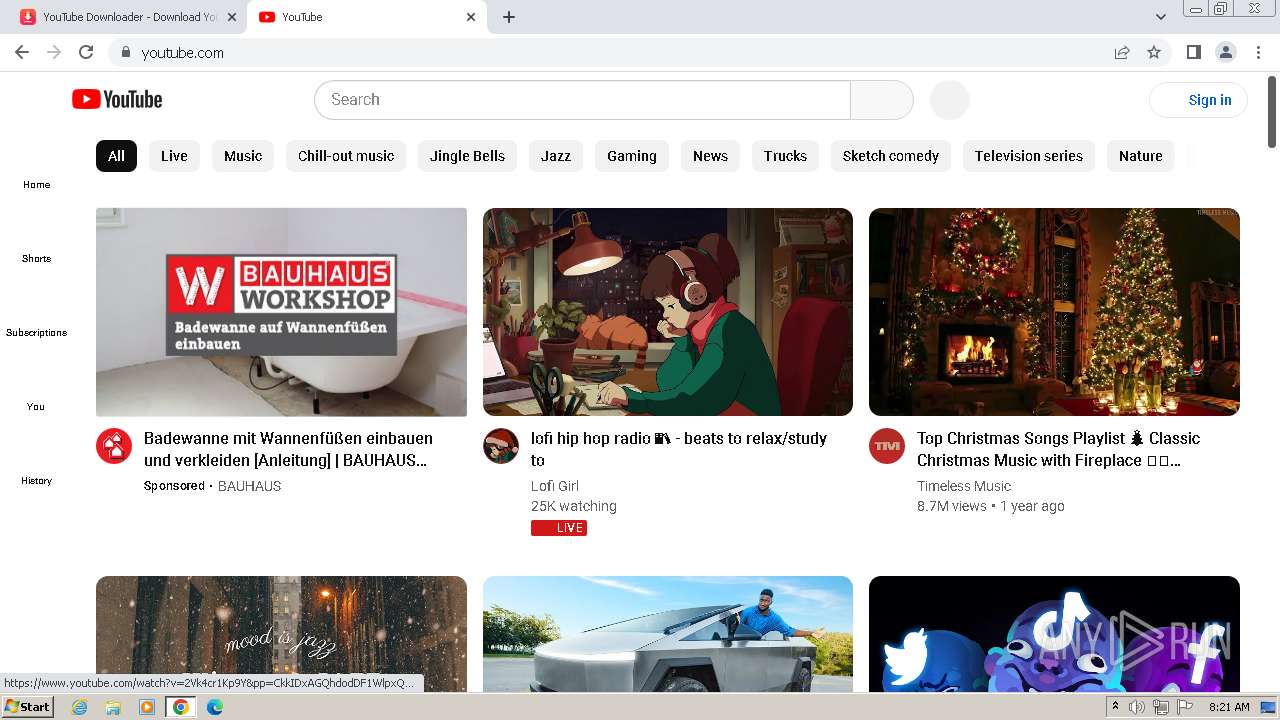This screenshot has width=1280, height=720.
Task: Close the YouTube Downloader tab
Action: coord(232,17)
